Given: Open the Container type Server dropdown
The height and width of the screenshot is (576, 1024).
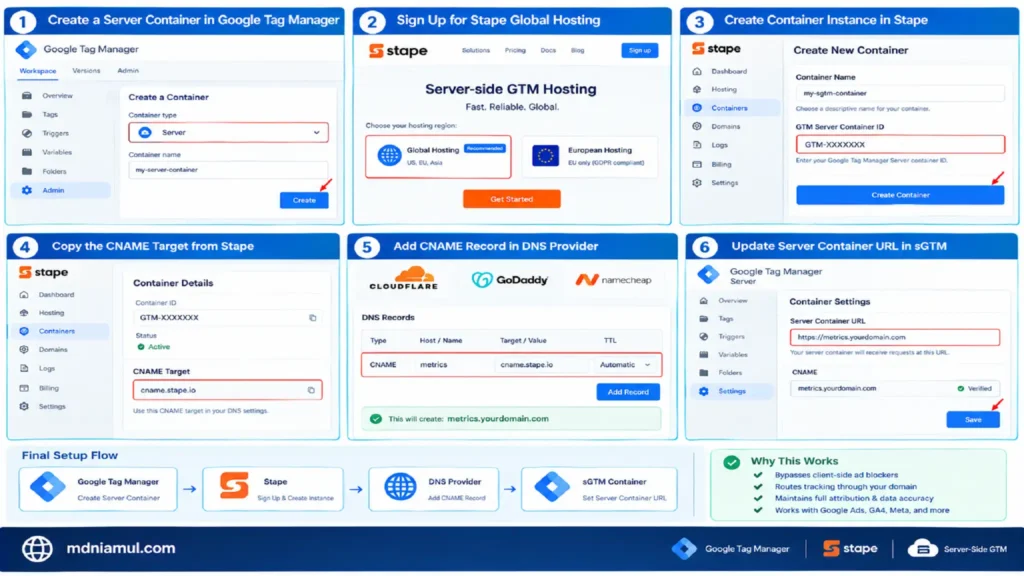Looking at the screenshot, I should click(x=229, y=133).
